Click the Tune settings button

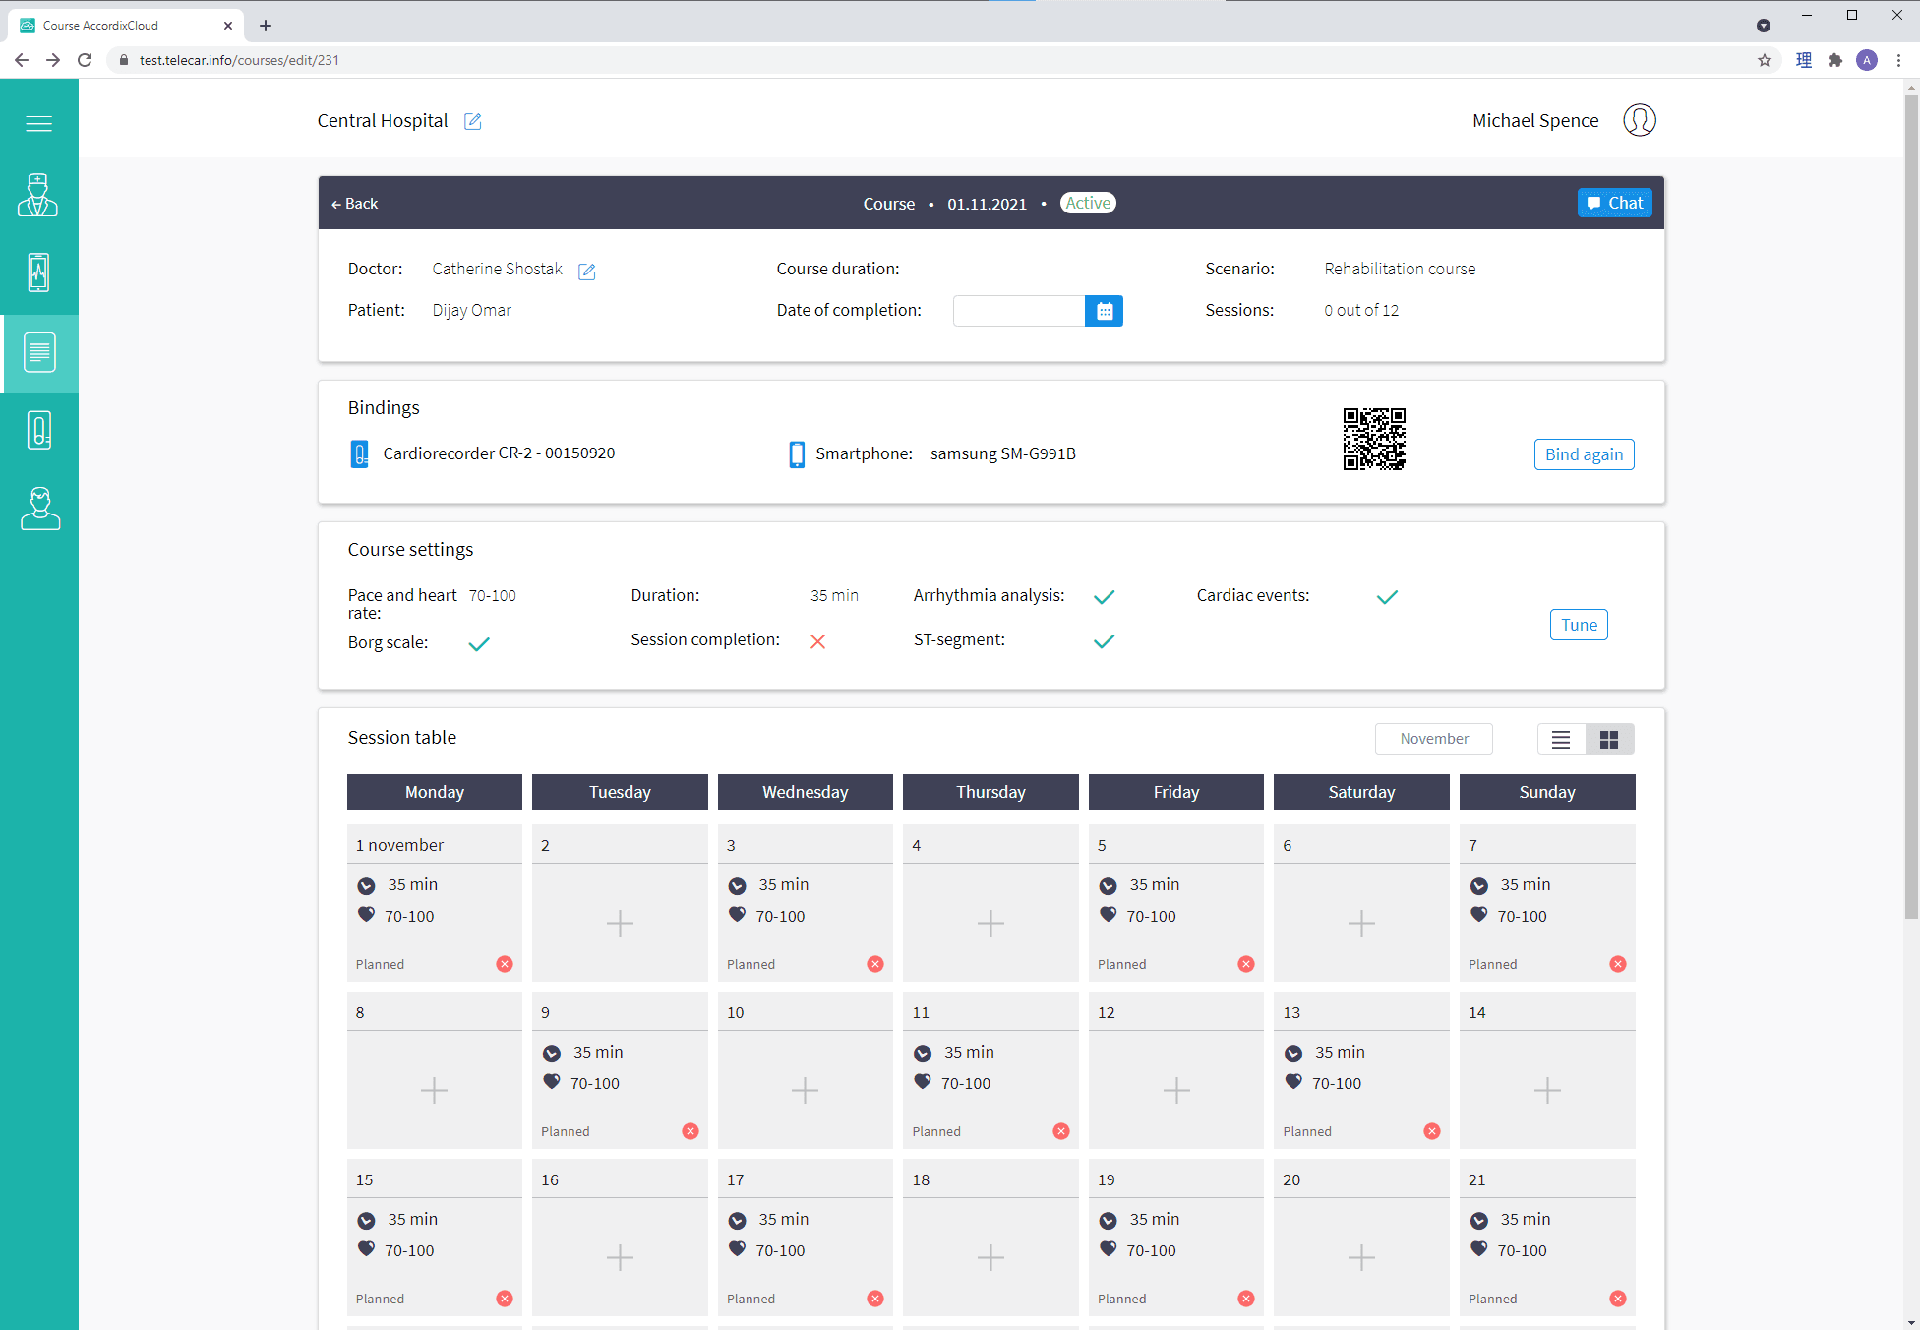pyautogui.click(x=1579, y=625)
